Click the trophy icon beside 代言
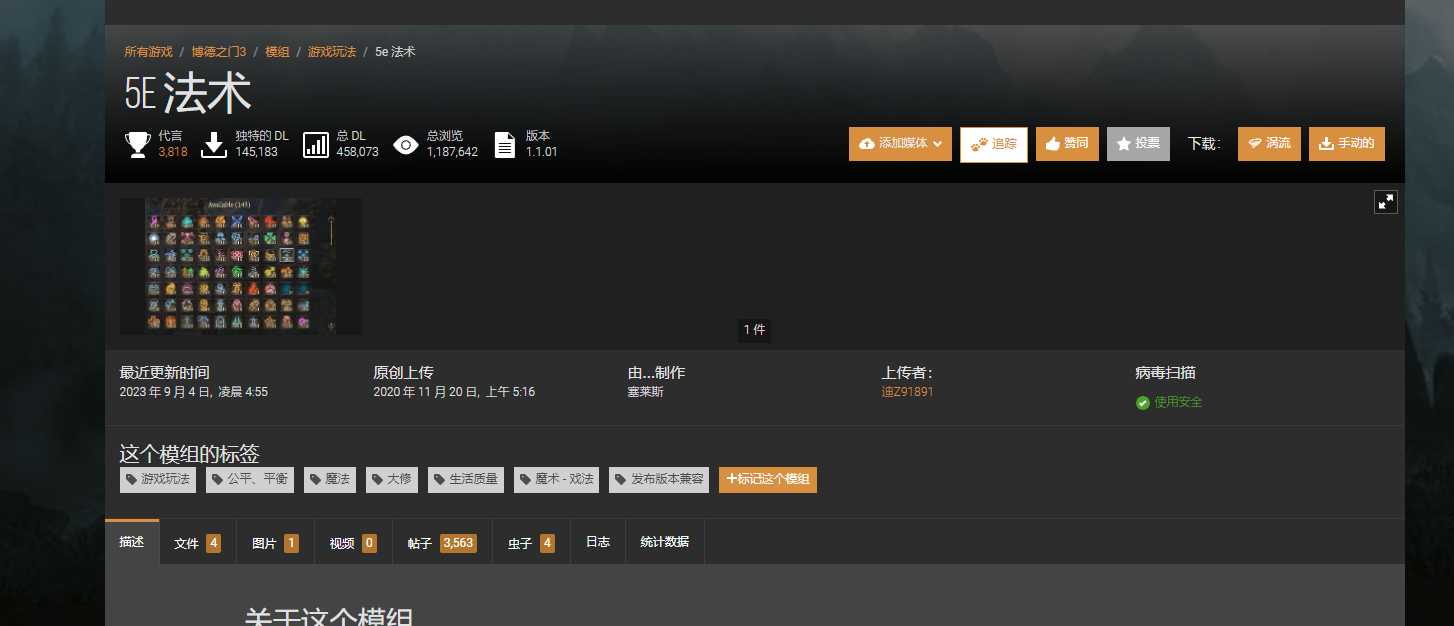This screenshot has width=1454, height=626. pyautogui.click(x=138, y=145)
